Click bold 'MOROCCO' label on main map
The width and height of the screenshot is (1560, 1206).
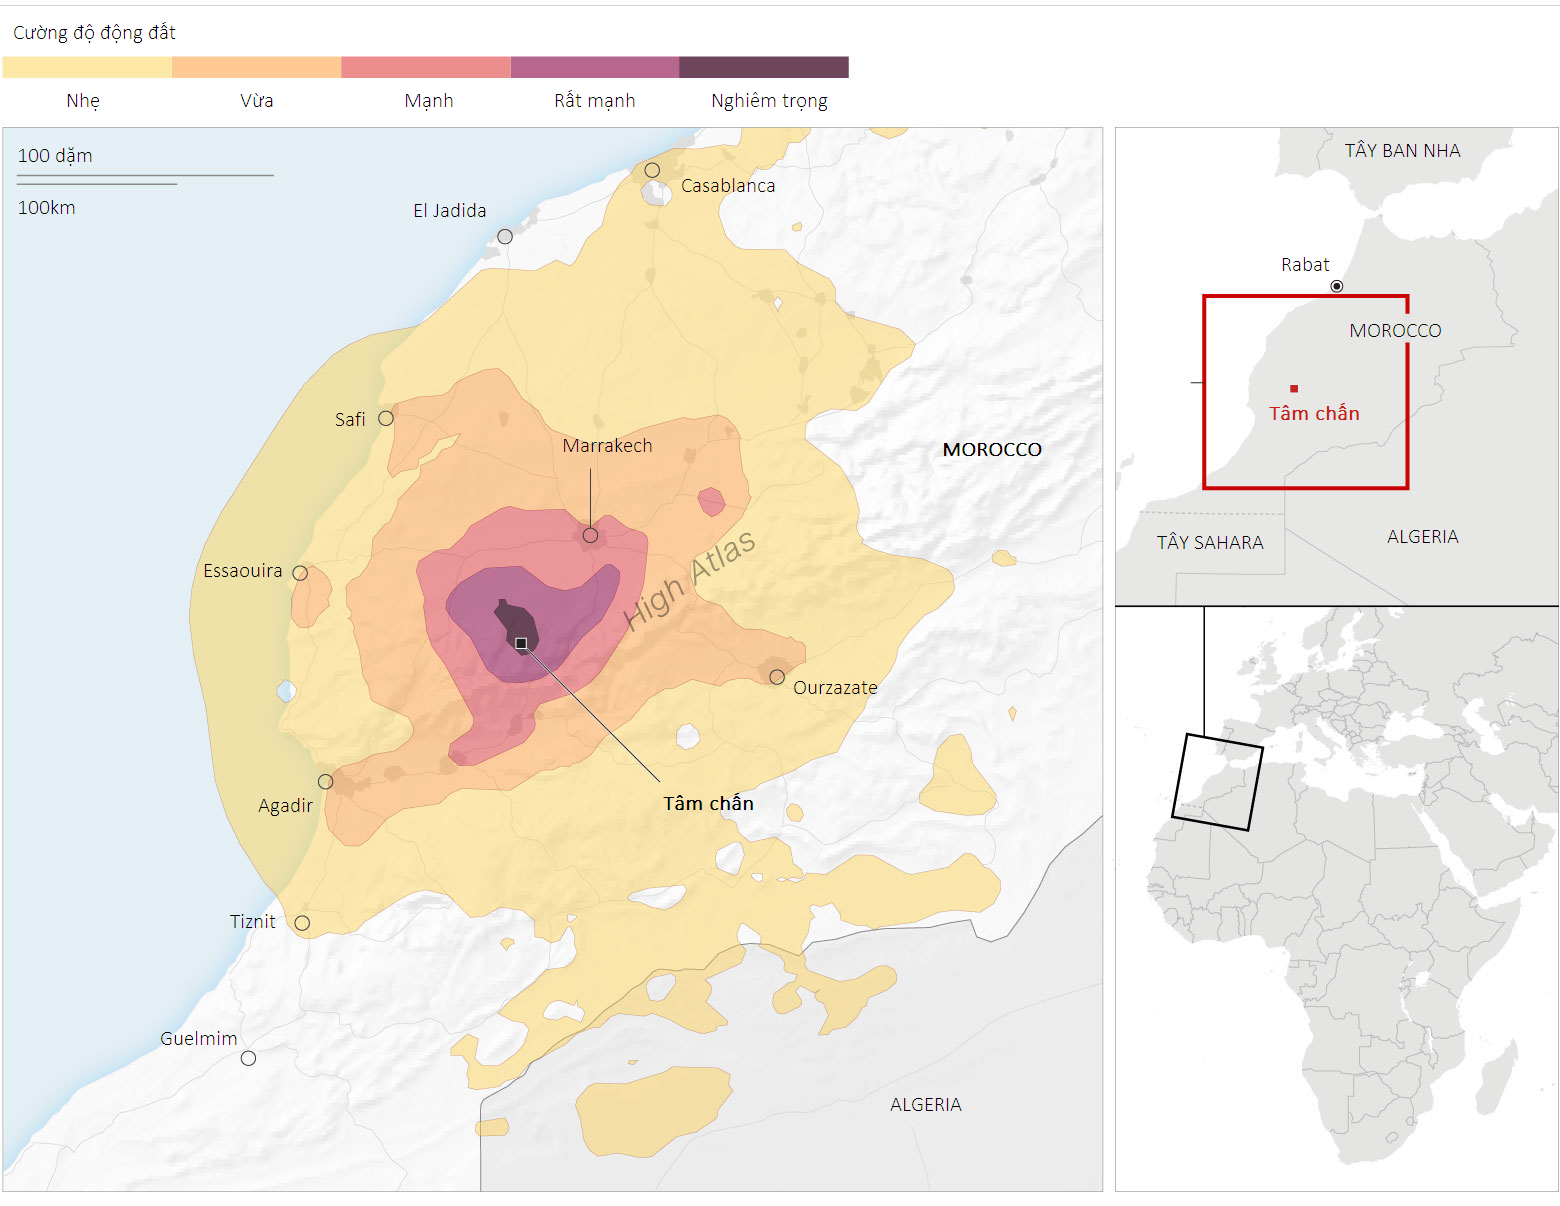pyautogui.click(x=992, y=450)
